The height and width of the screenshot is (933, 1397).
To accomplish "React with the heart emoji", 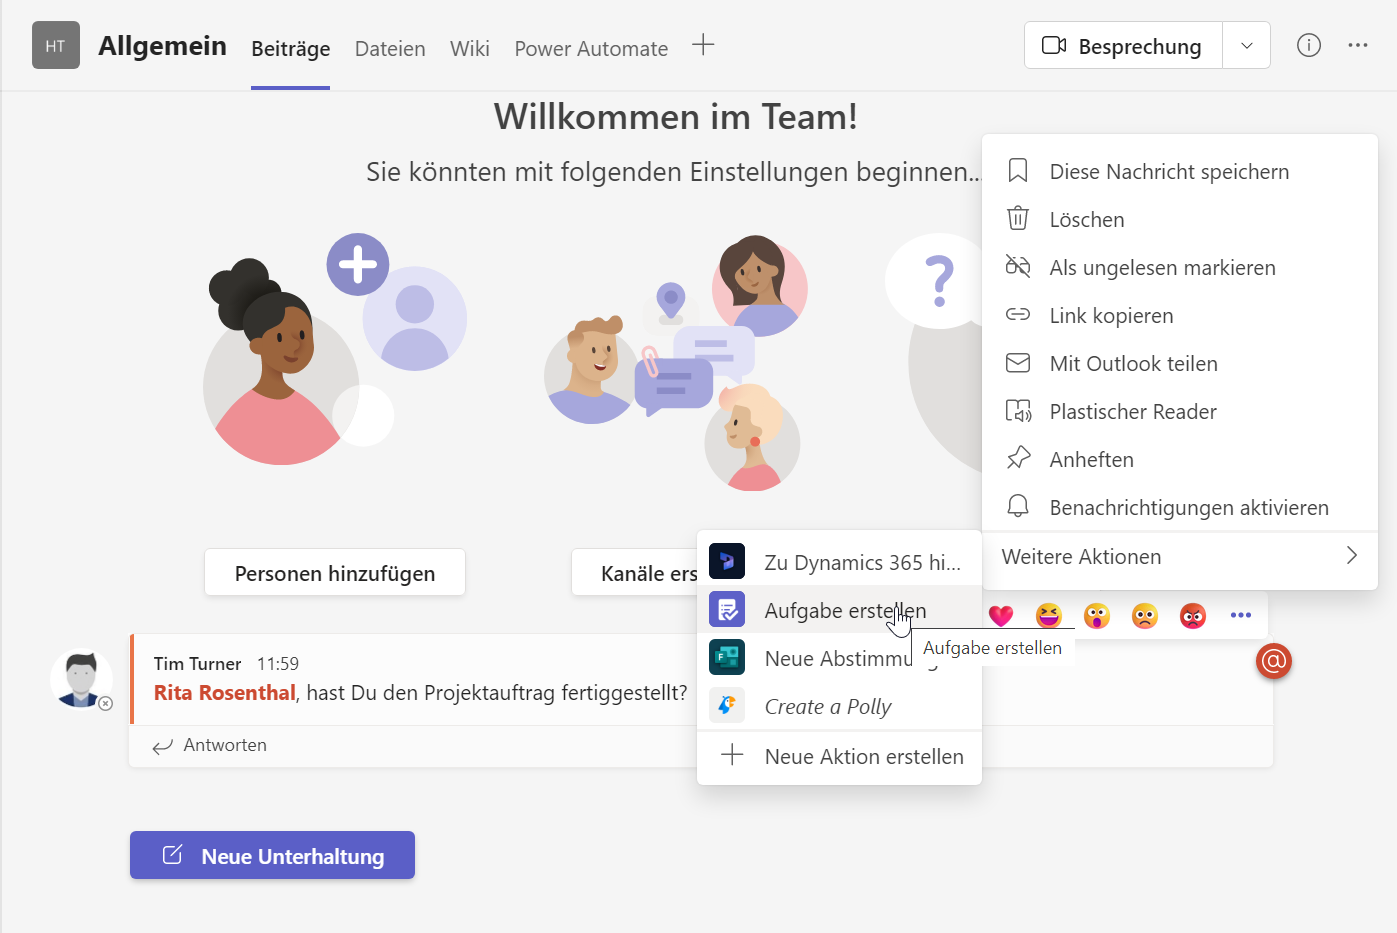I will (1001, 616).
